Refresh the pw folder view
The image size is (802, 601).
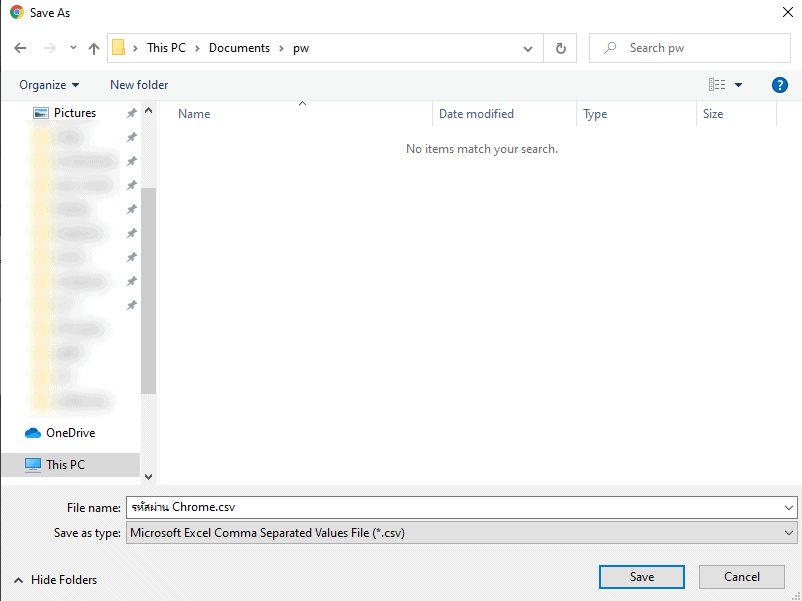[560, 48]
